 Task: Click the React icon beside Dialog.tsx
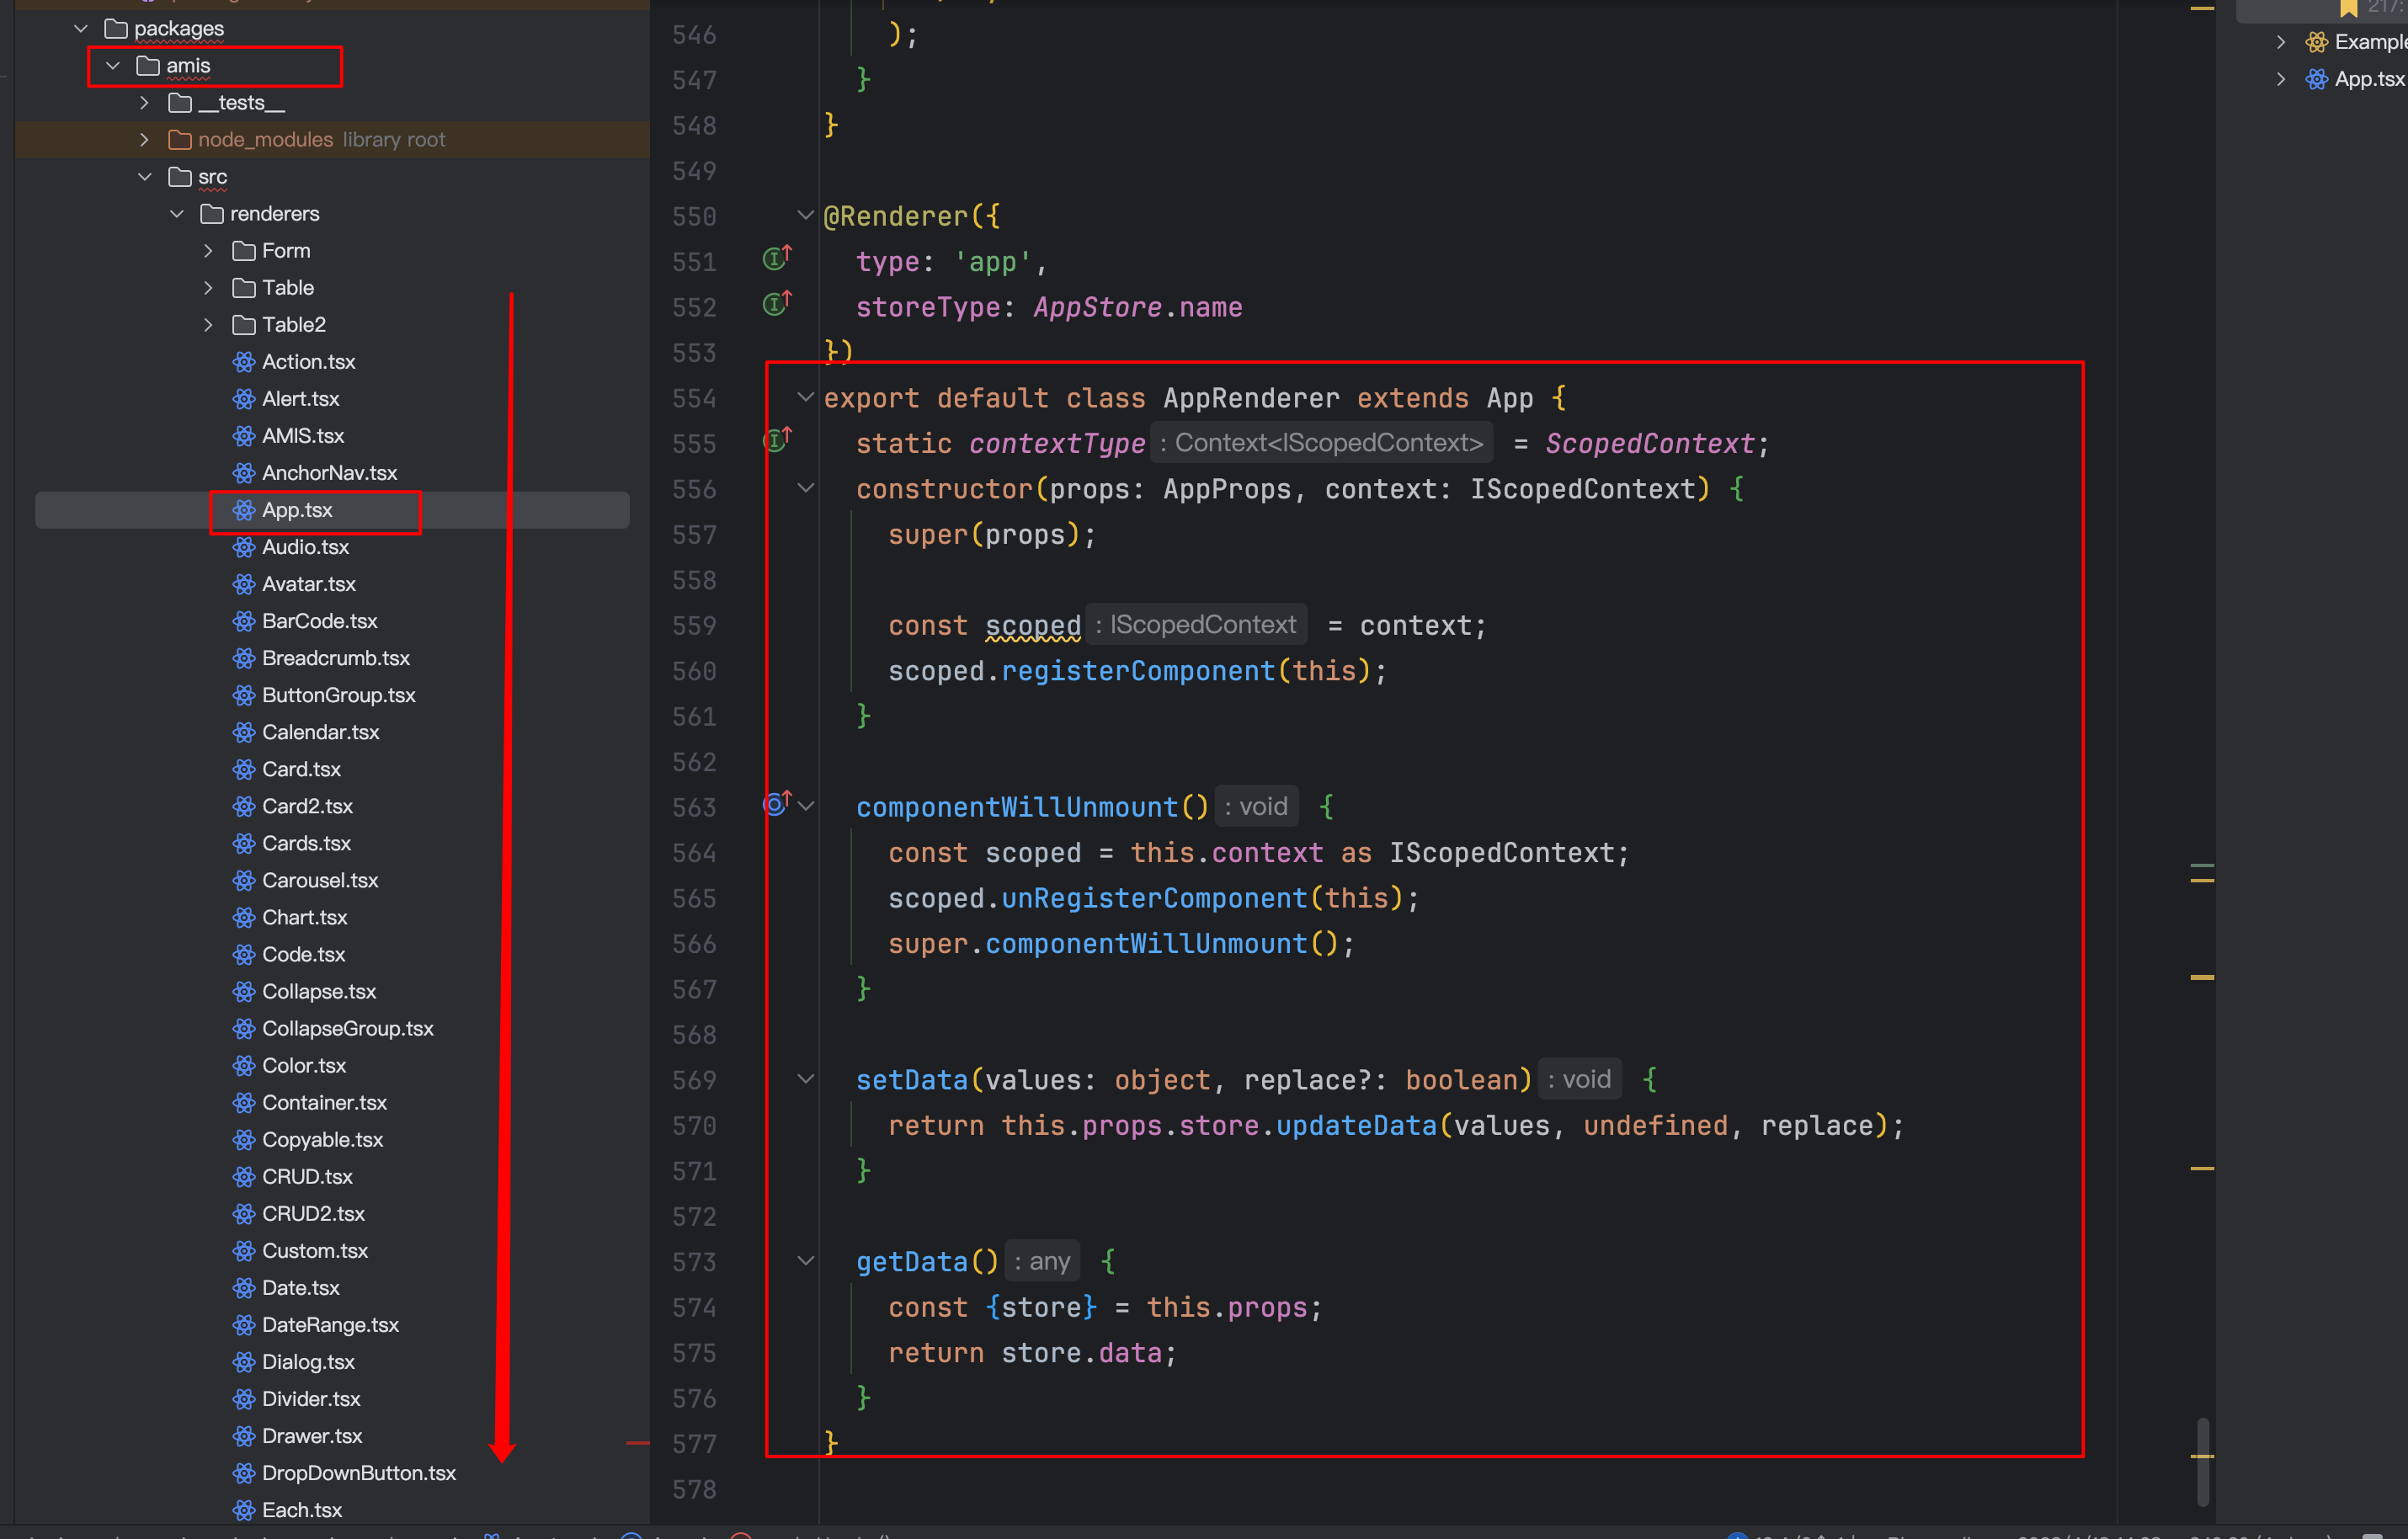(244, 1362)
